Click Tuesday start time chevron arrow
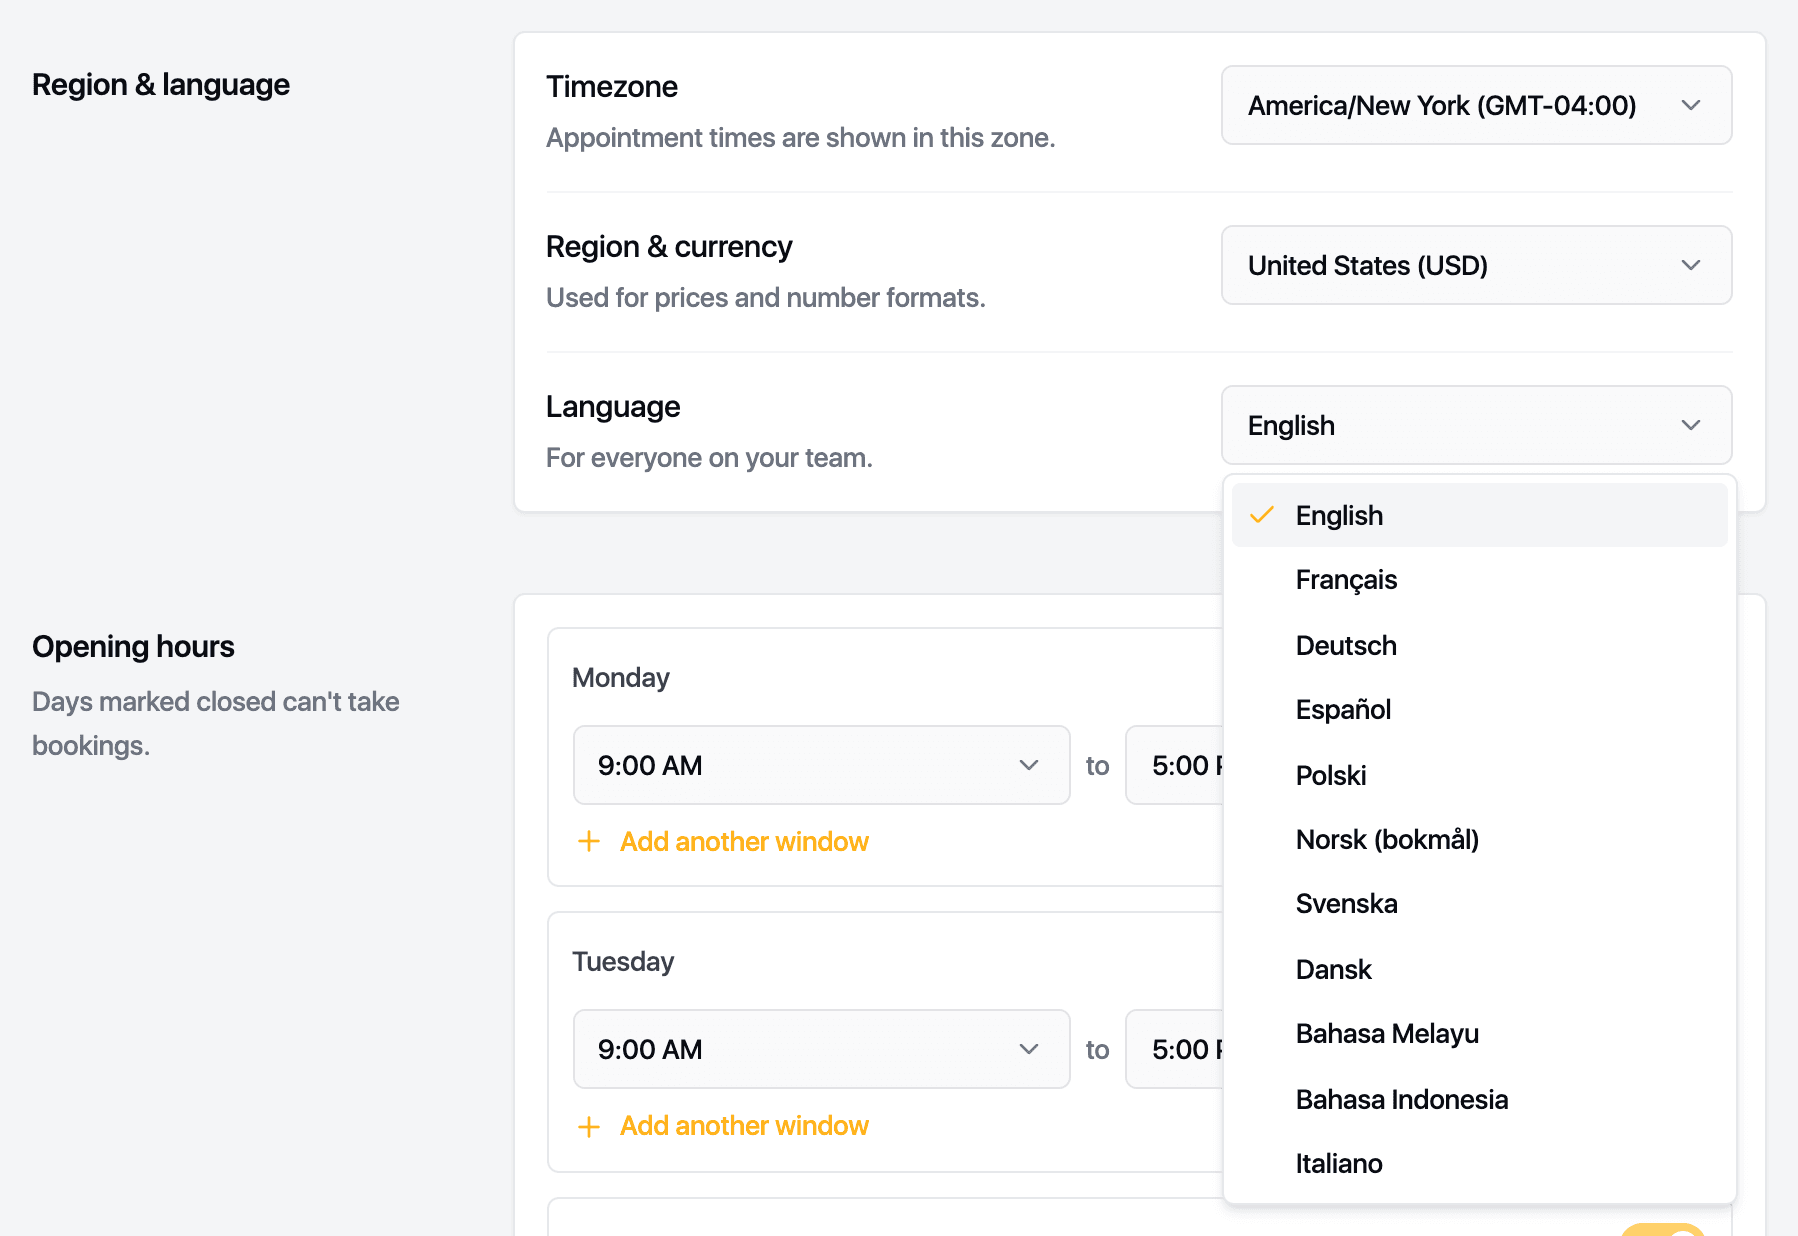Image resolution: width=1798 pixels, height=1236 pixels. (1029, 1049)
